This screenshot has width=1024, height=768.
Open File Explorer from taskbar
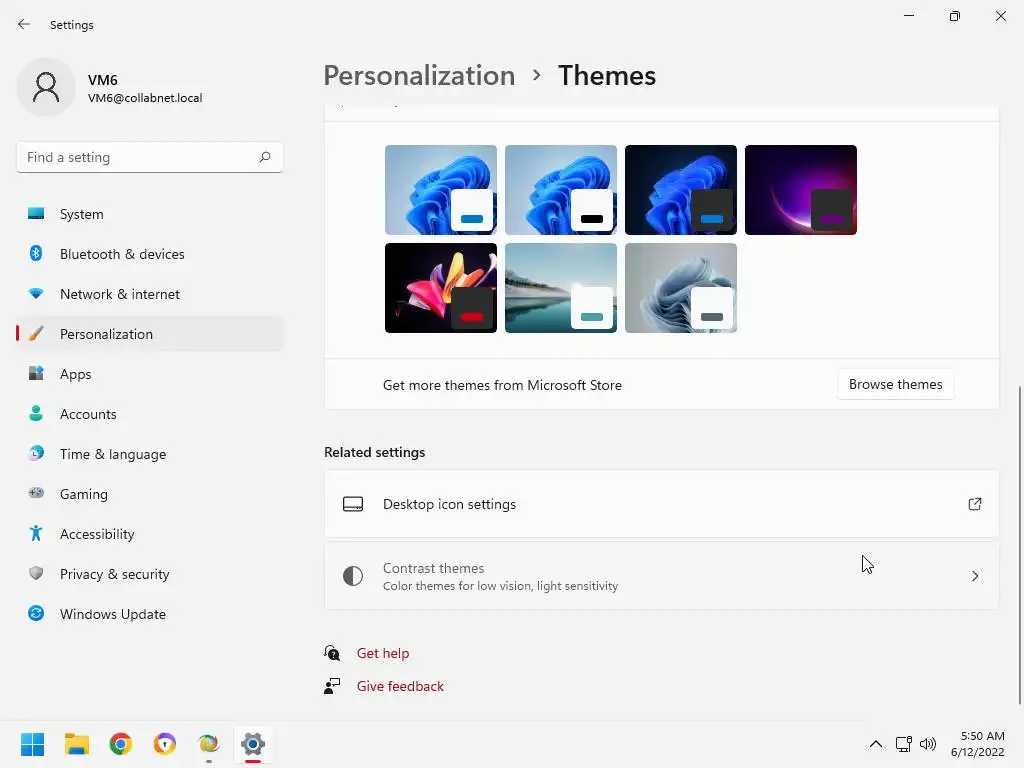coord(76,744)
